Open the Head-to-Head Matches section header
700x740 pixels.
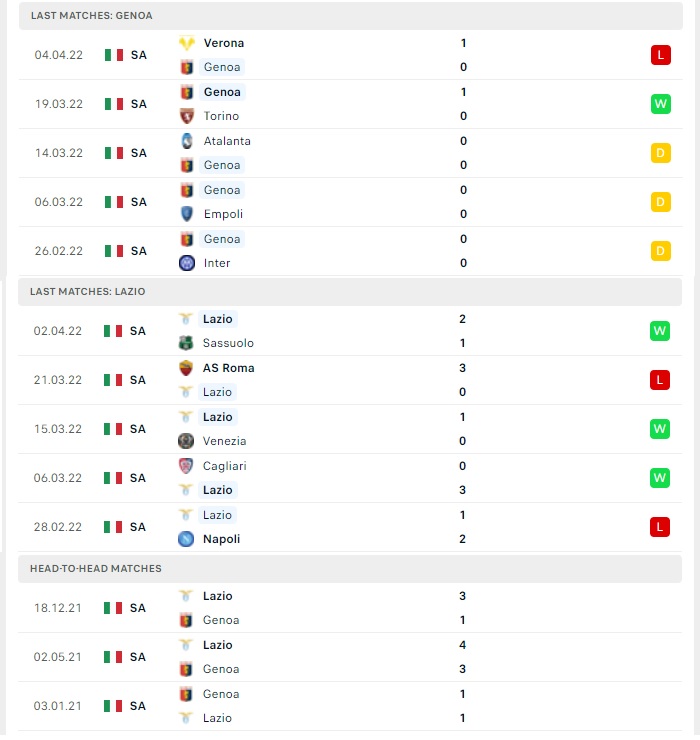[x=350, y=568]
